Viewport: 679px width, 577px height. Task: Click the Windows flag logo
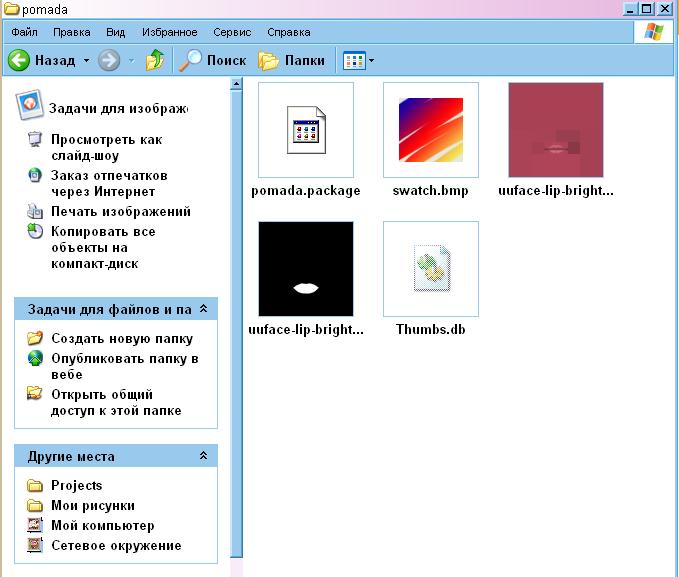click(654, 32)
